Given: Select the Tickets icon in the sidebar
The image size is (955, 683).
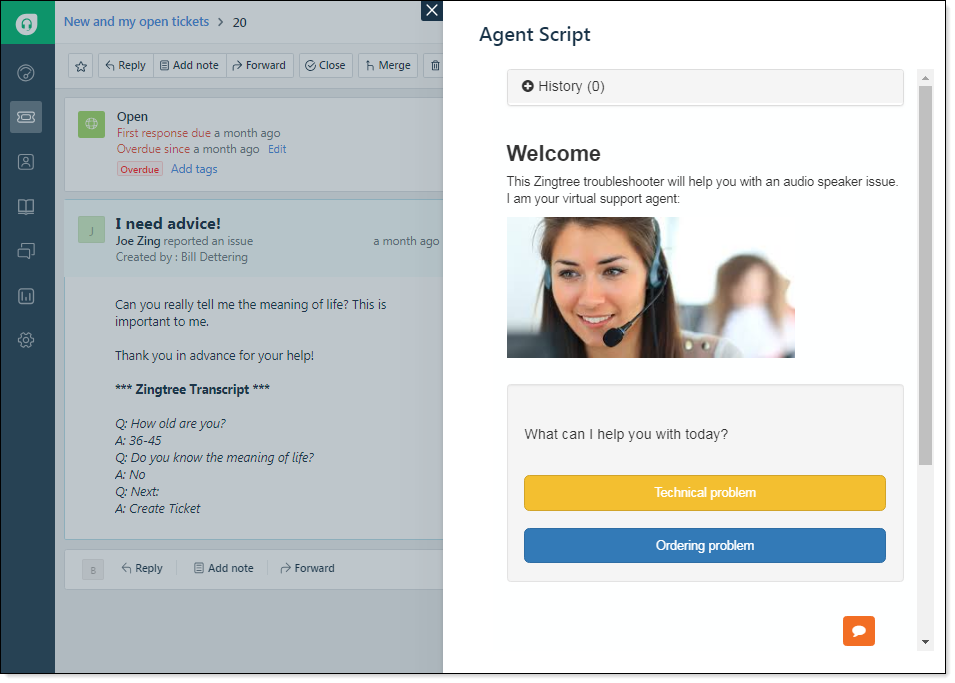Looking at the screenshot, I should [26, 116].
